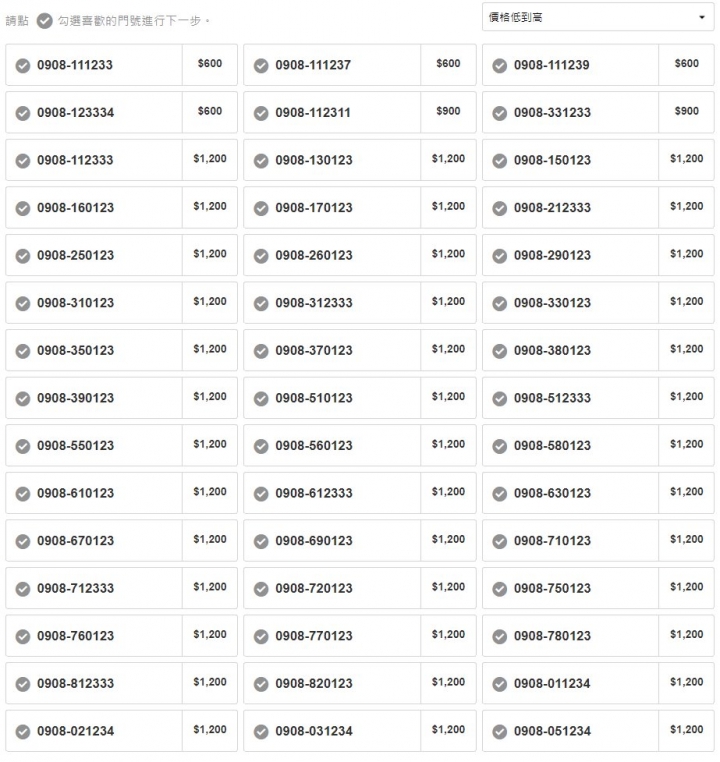The image size is (720, 762).
Task: Open the 價格低到高 sort dropdown
Action: coord(598,17)
